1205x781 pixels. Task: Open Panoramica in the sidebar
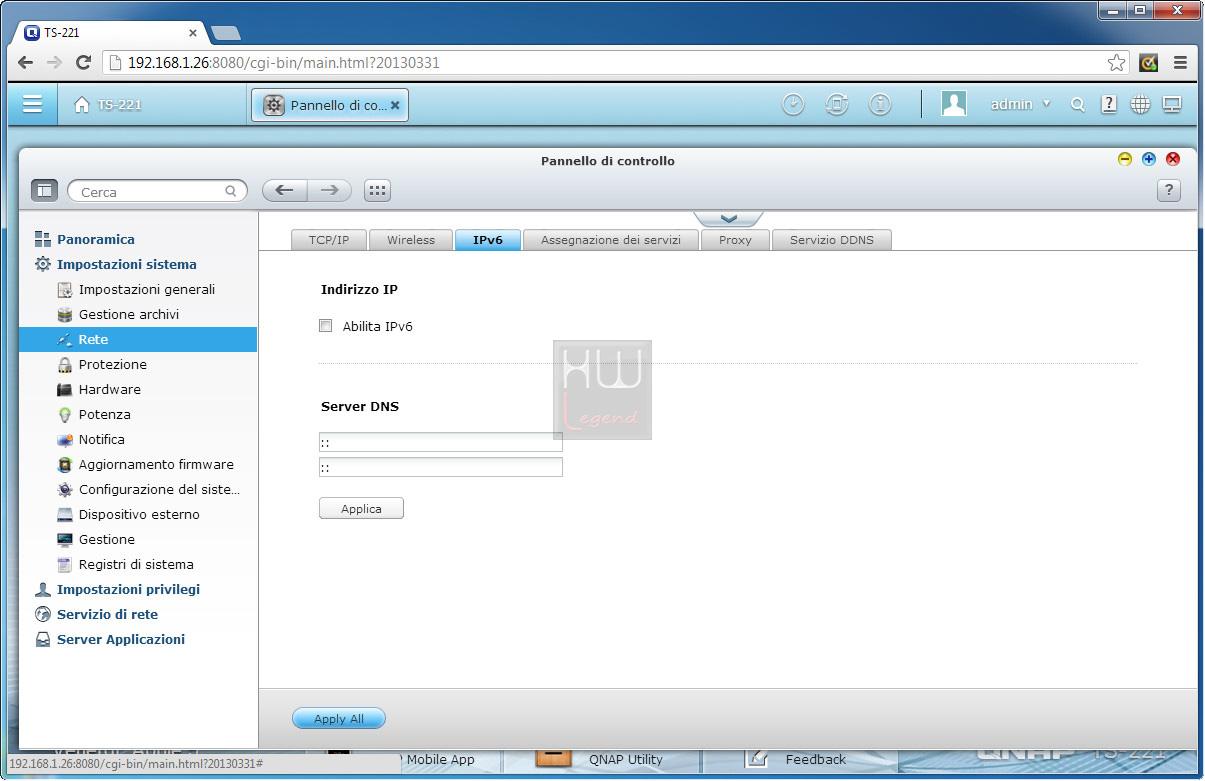click(x=96, y=240)
